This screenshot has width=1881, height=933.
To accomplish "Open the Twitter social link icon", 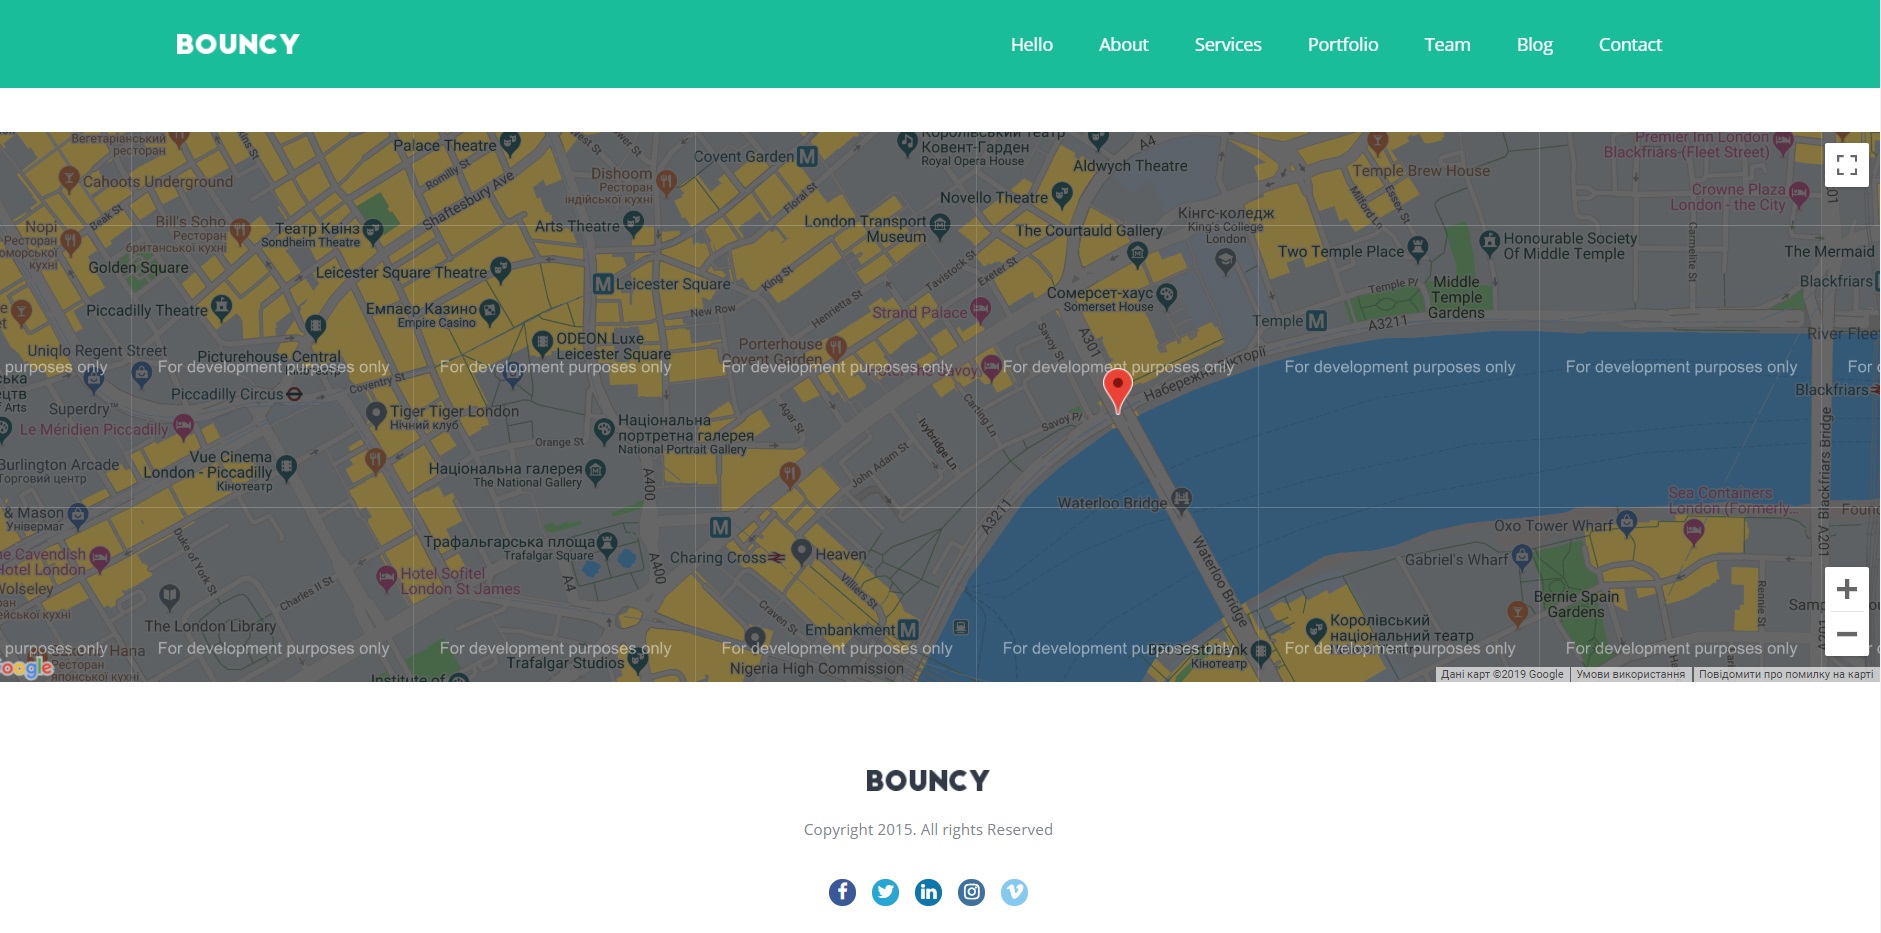I will 885,892.
